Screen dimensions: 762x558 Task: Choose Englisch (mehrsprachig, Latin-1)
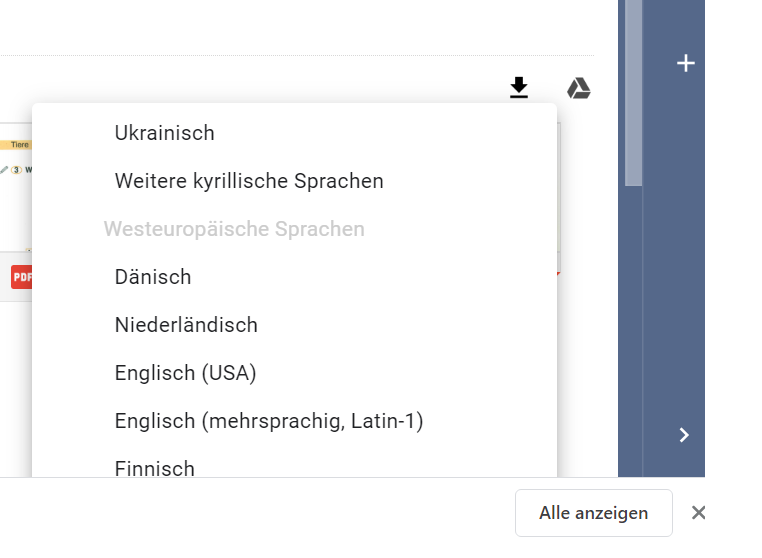tap(269, 421)
